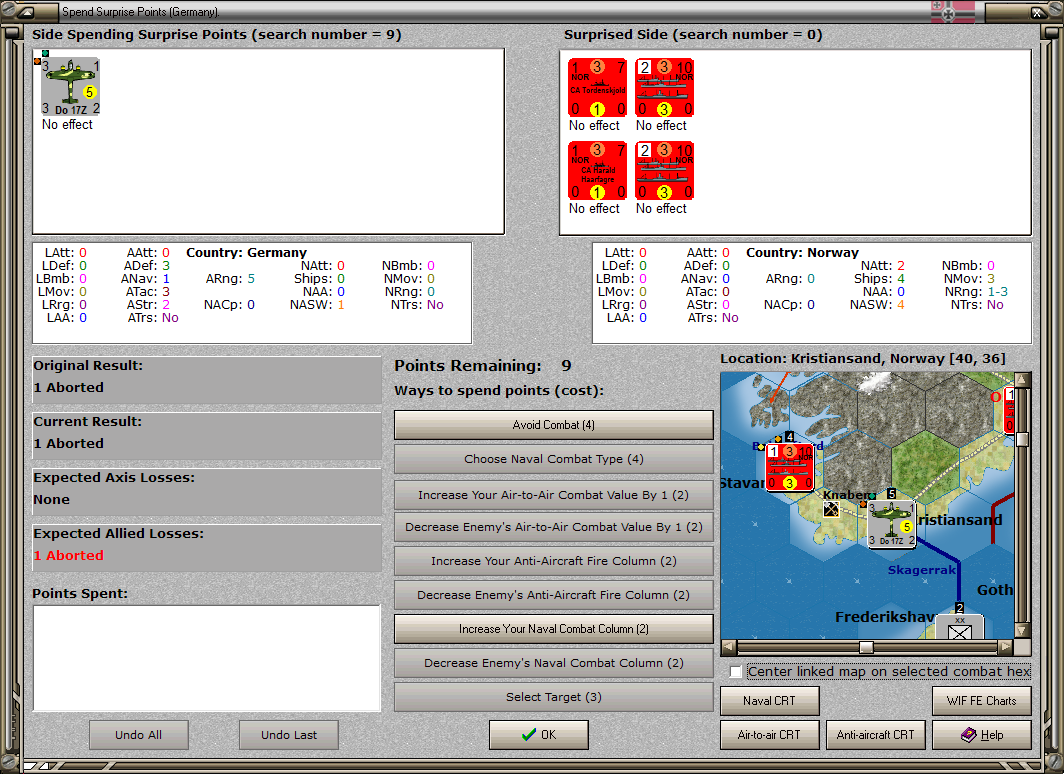Select the CA Harald Haarfagre ship counter

pyautogui.click(x=597, y=170)
